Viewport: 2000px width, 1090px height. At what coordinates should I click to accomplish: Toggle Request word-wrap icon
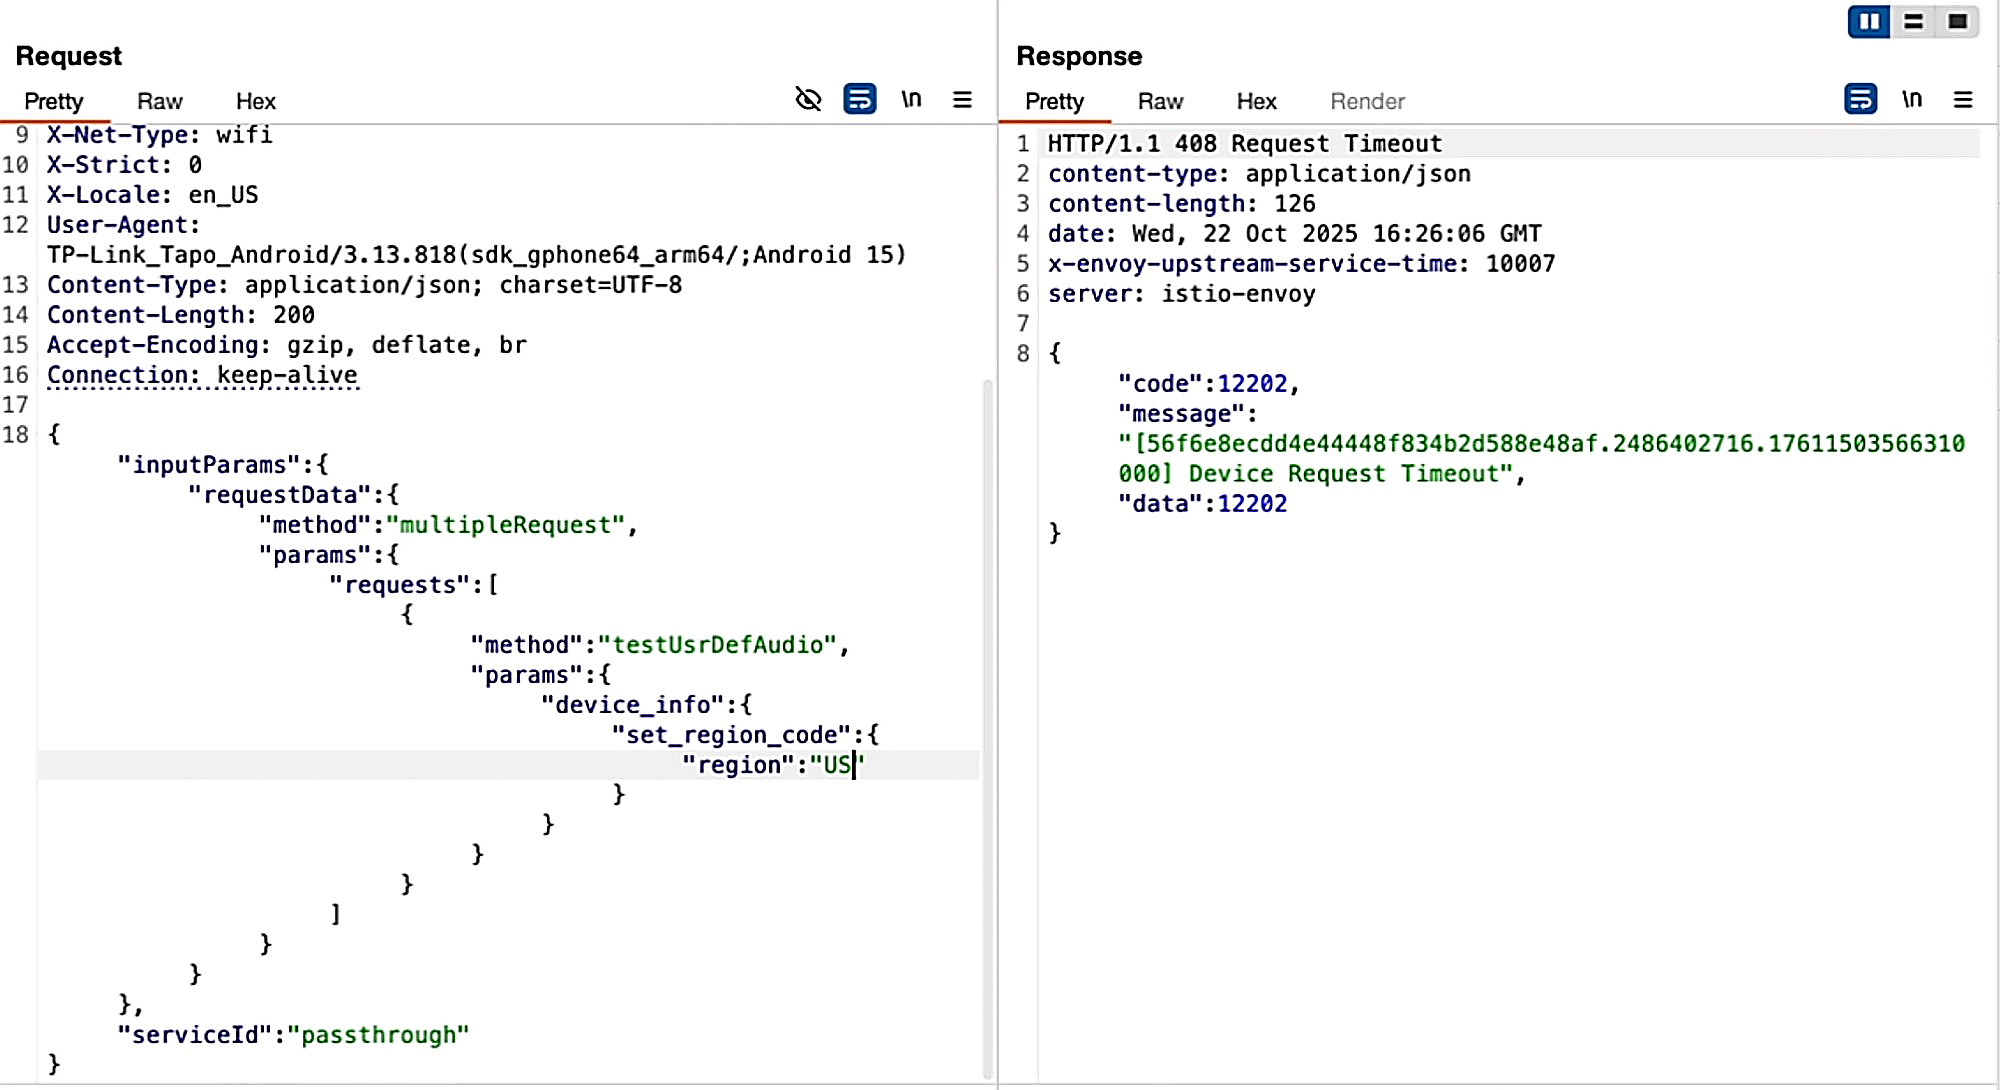click(x=859, y=99)
